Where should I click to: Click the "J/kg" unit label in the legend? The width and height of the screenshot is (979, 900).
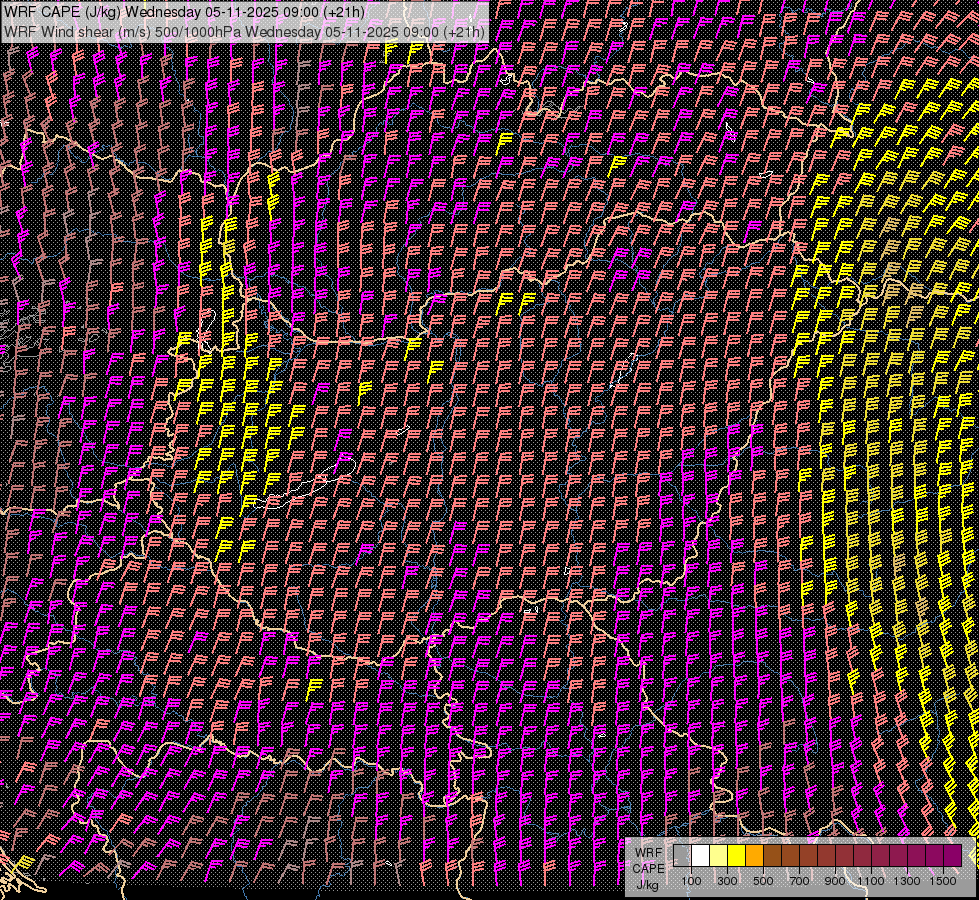pyautogui.click(x=648, y=884)
